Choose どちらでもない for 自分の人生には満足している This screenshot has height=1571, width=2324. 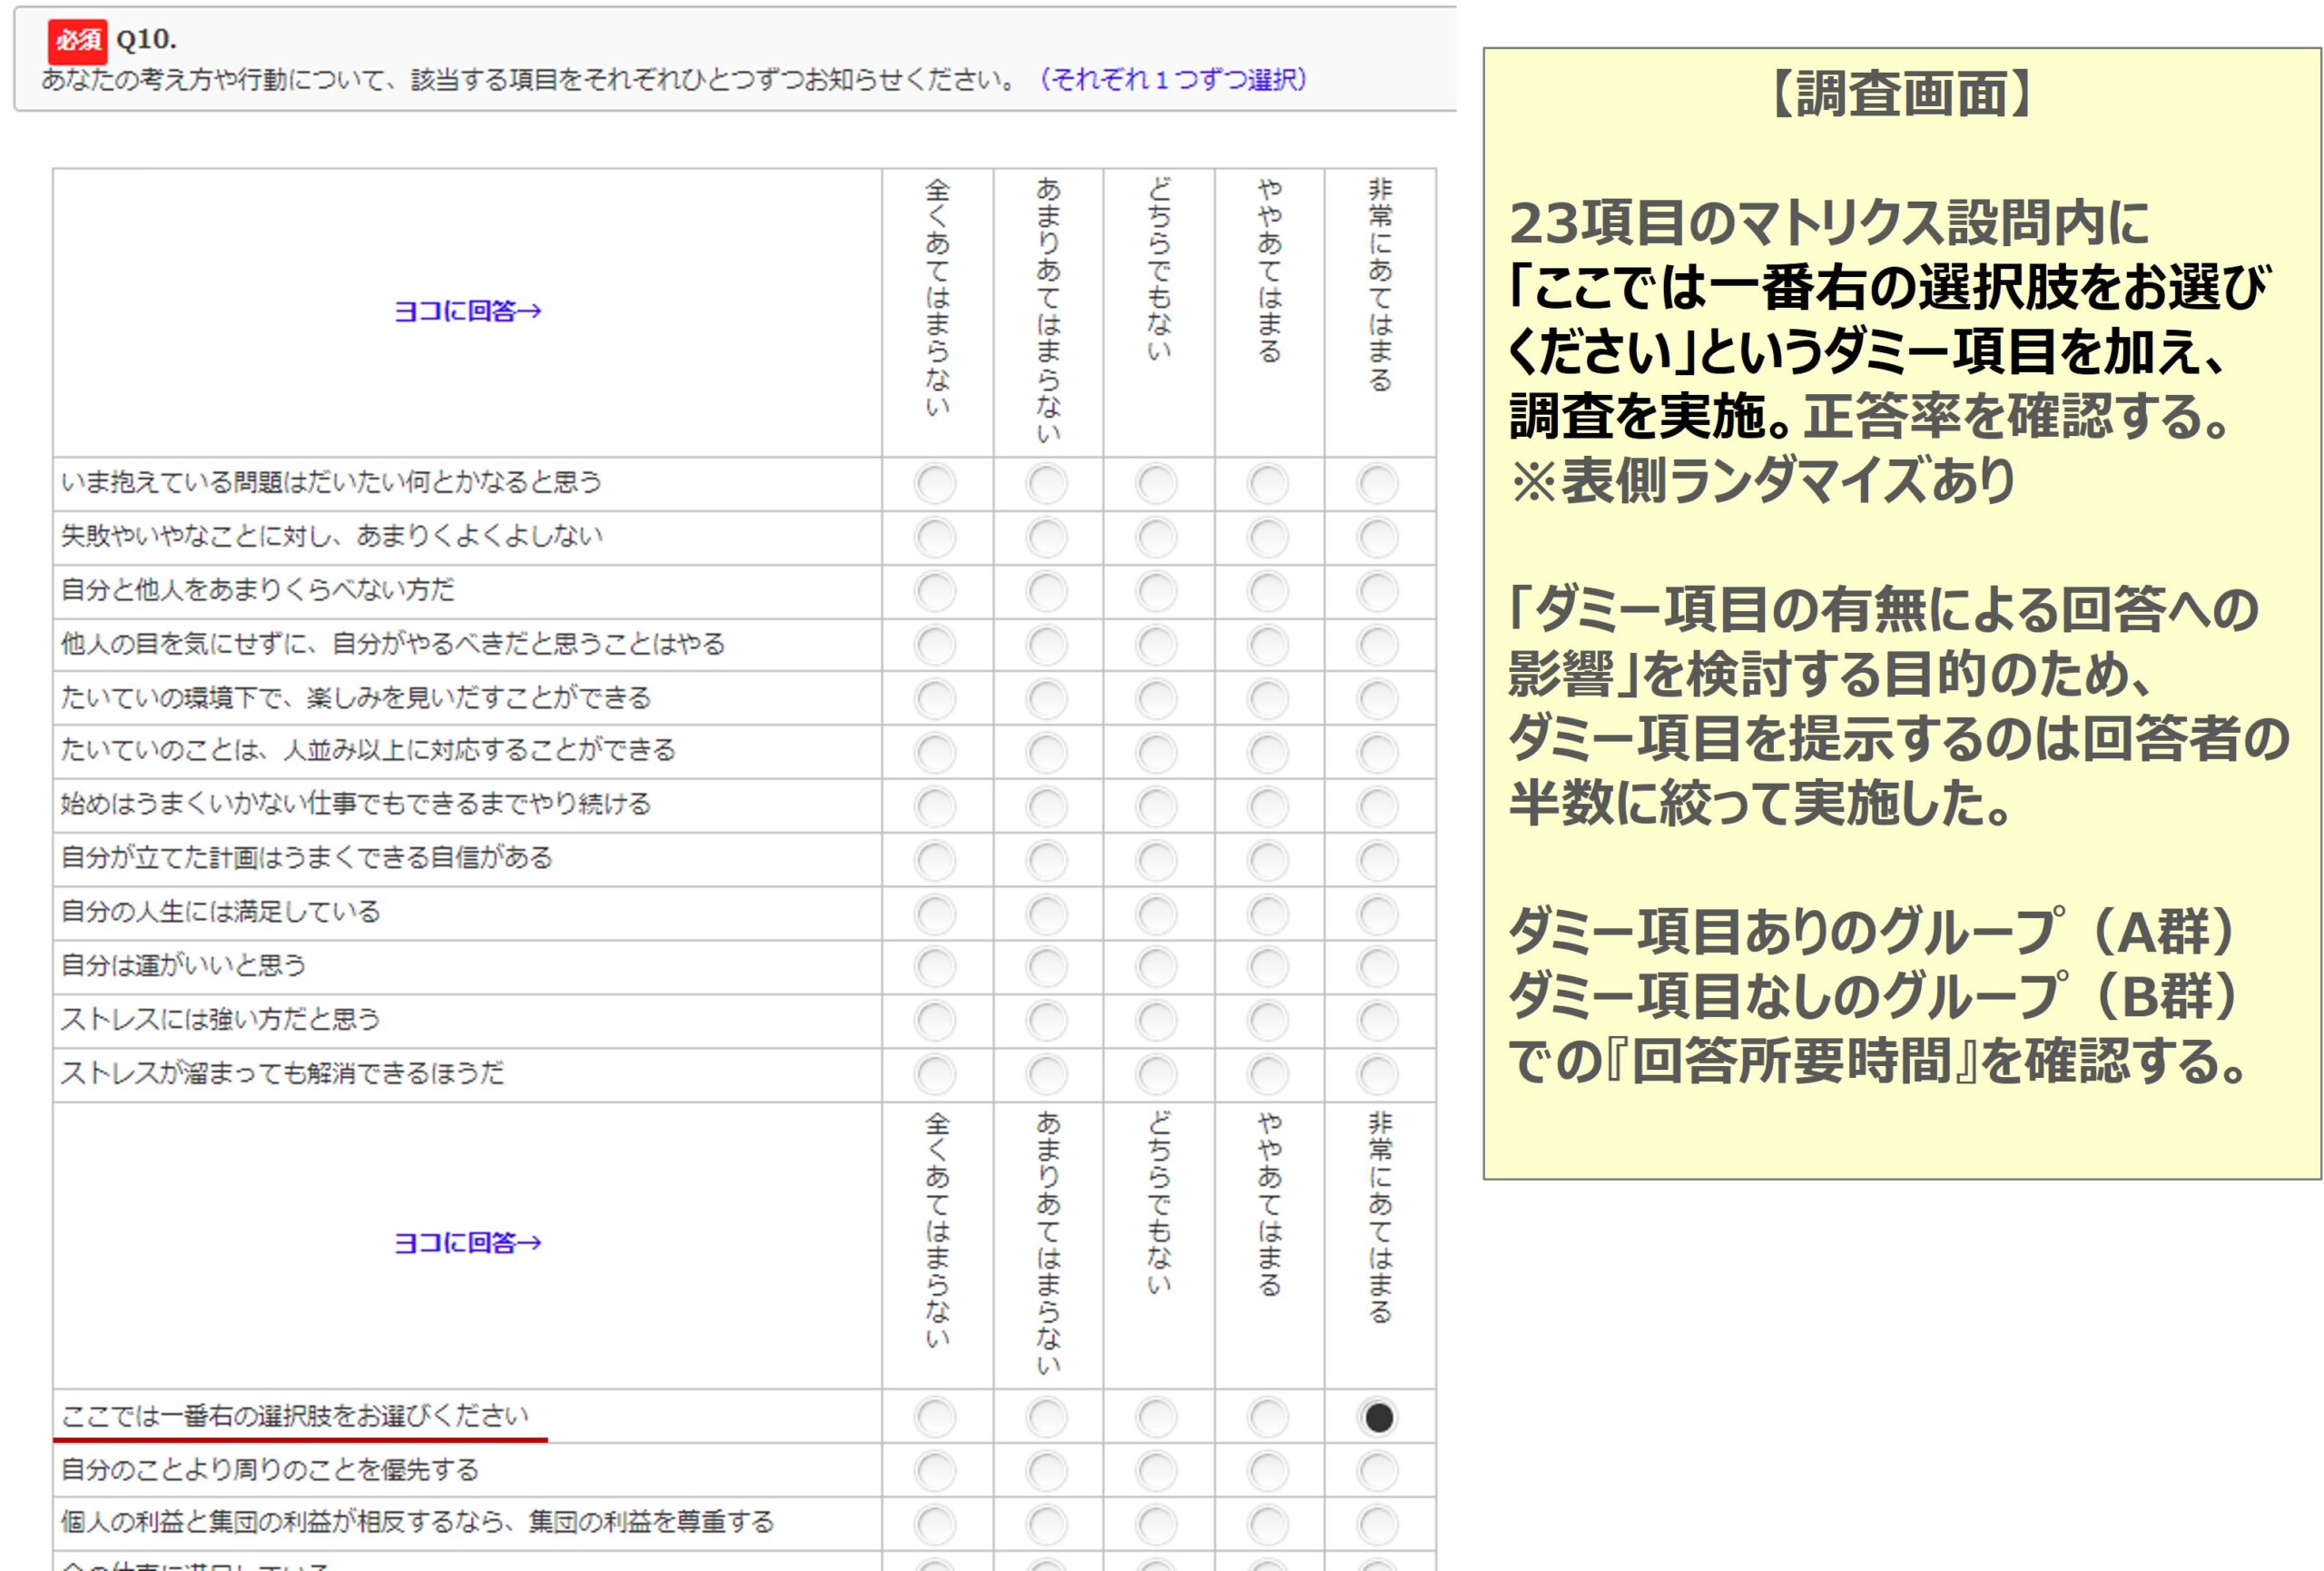point(1157,916)
